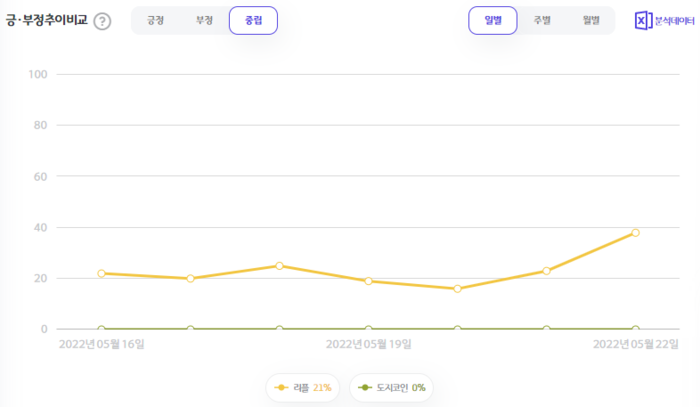
Task: Click 도지코인 data point on May 22
Action: [x=635, y=329]
